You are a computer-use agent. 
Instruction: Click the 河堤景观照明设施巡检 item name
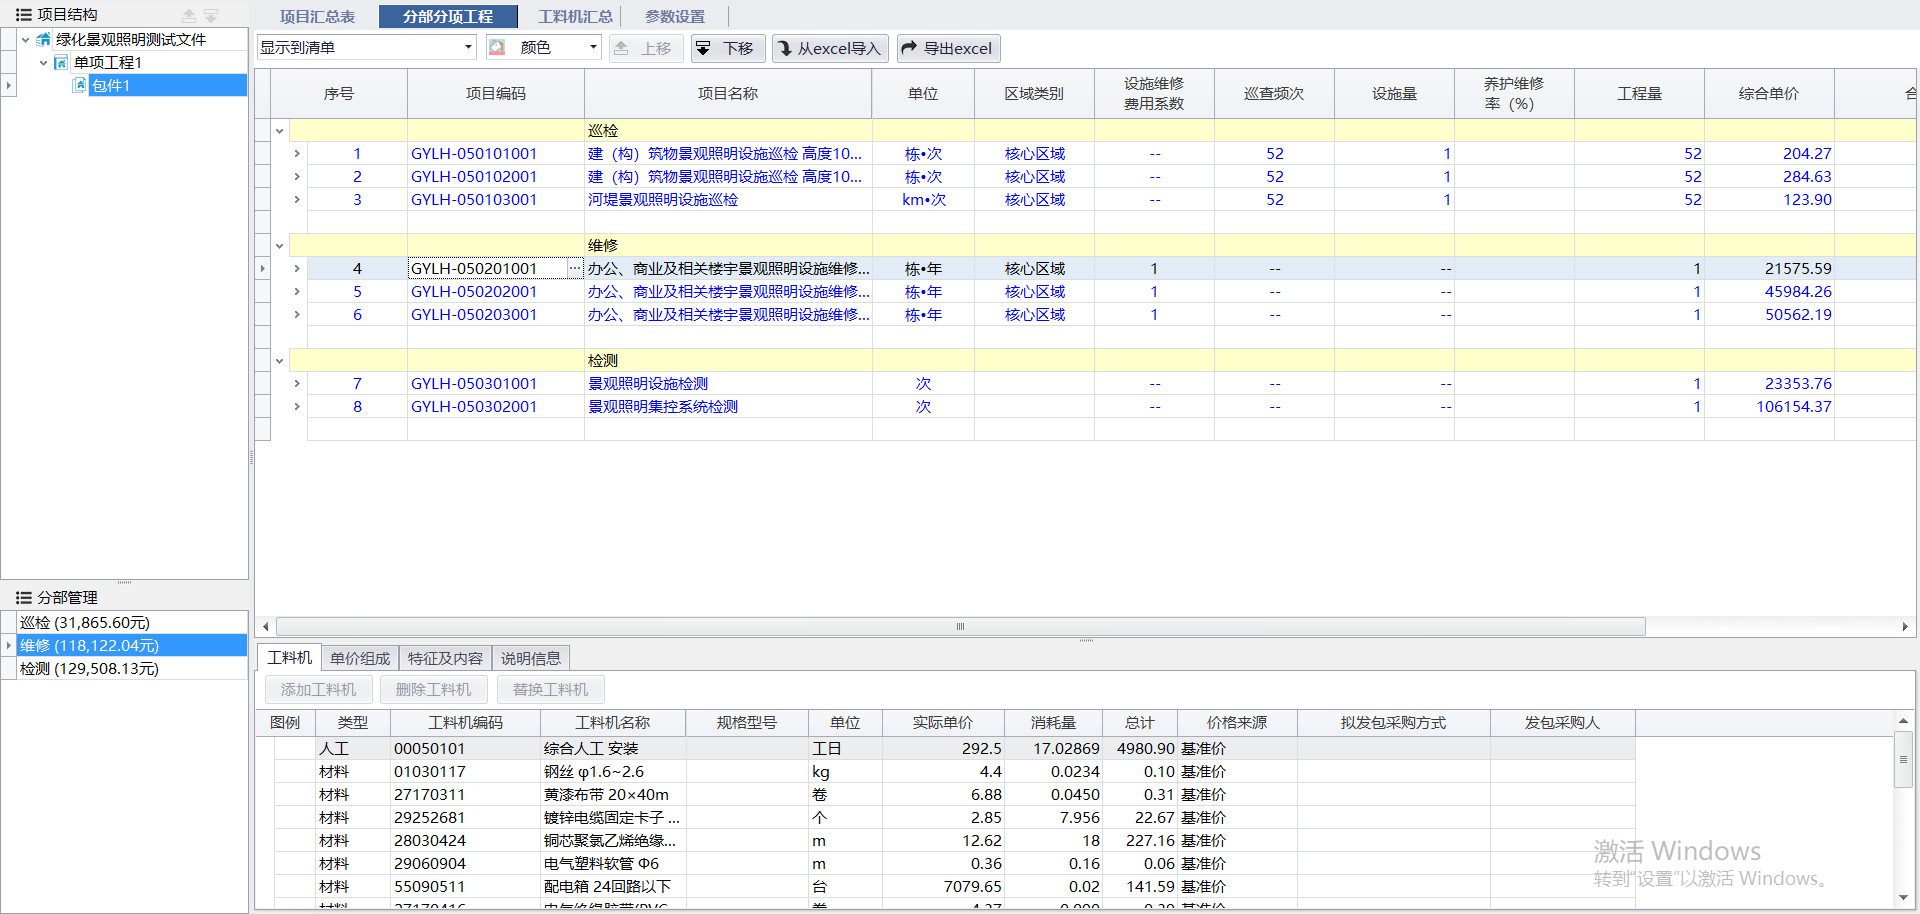point(663,200)
